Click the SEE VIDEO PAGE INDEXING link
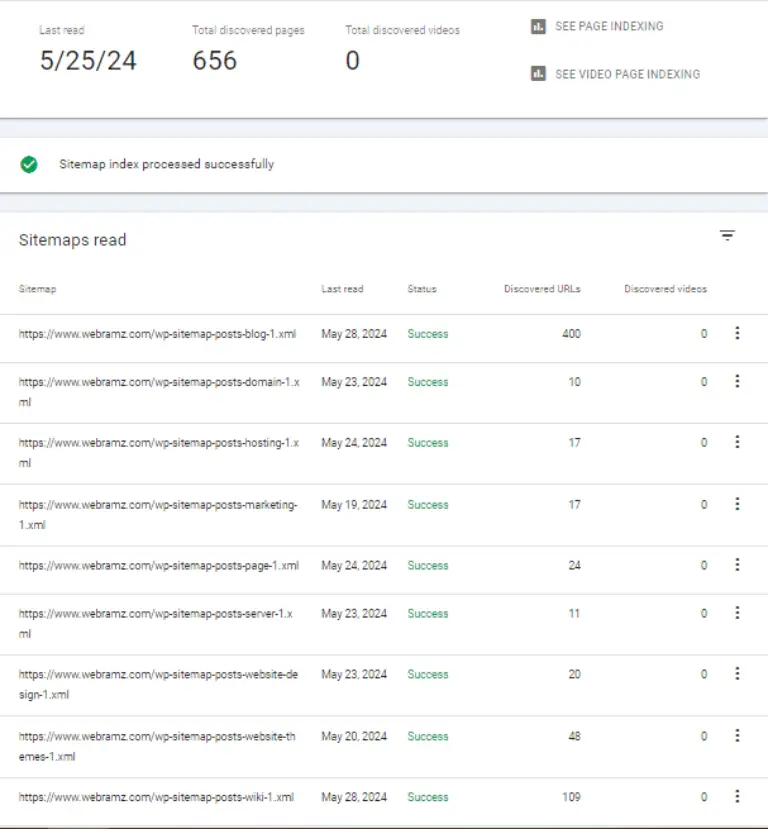768x829 pixels. 627,74
